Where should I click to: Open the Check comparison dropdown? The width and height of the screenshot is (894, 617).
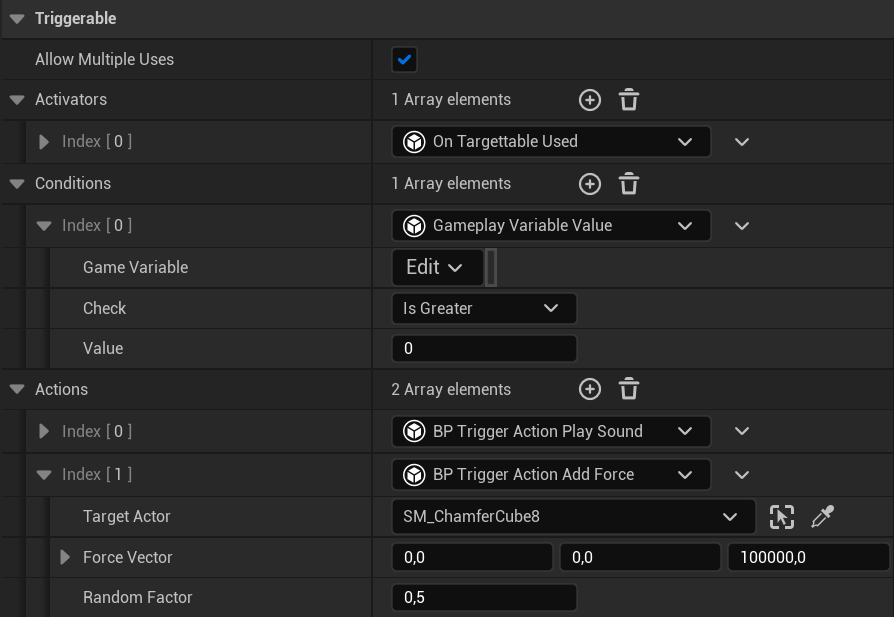click(484, 308)
